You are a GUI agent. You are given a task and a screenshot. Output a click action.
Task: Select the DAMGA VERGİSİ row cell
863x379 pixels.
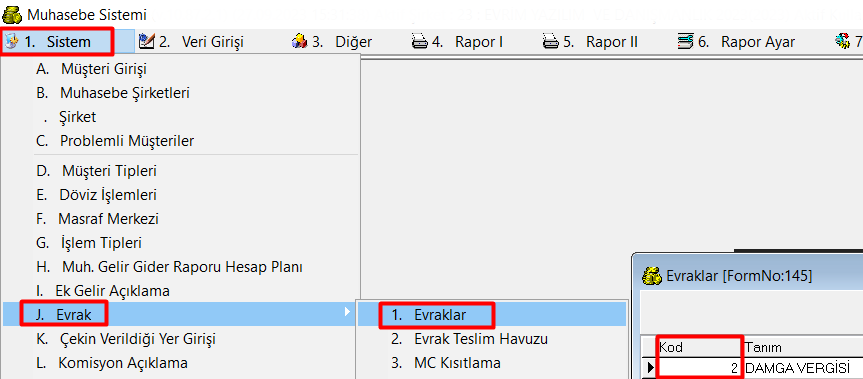(x=803, y=368)
